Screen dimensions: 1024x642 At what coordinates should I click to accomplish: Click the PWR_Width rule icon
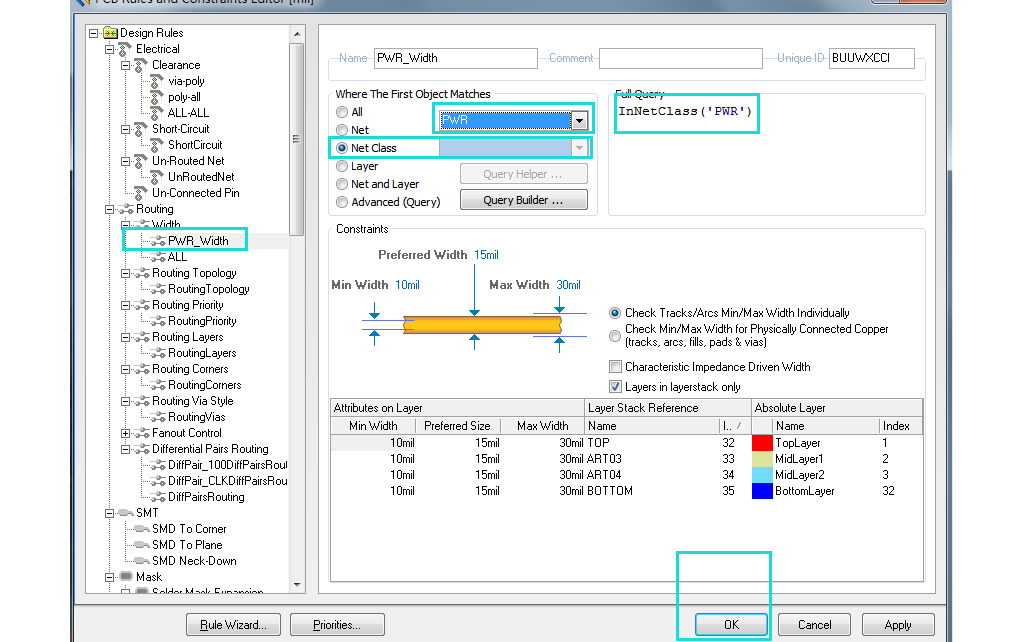point(158,241)
